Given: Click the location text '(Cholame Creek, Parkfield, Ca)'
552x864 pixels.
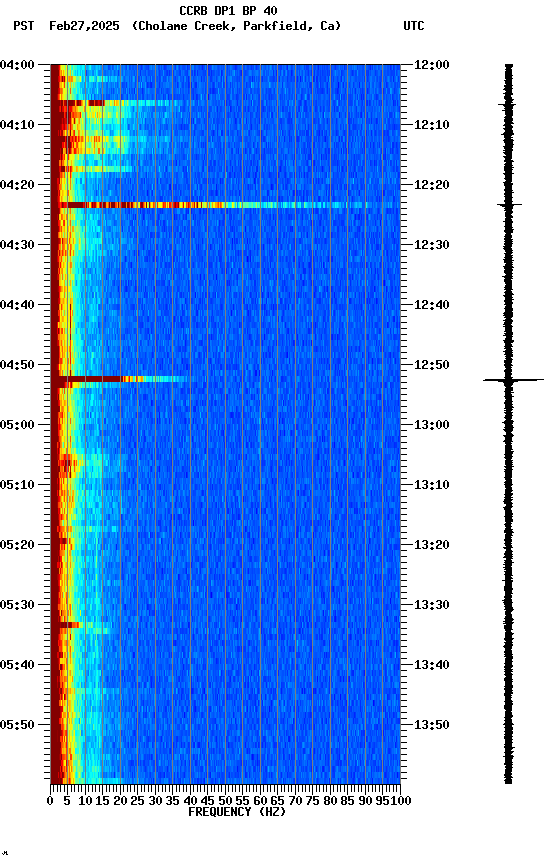Looking at the screenshot, I should (x=236, y=26).
